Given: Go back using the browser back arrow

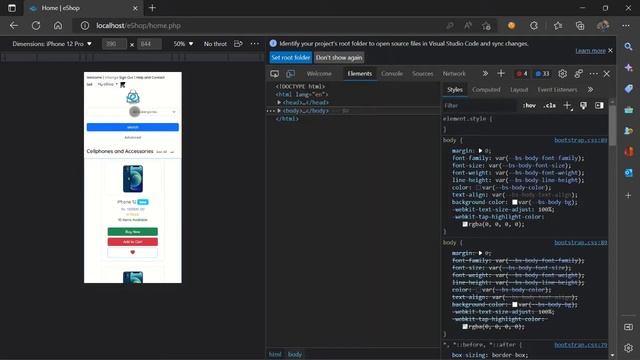Looking at the screenshot, I should tap(14, 25).
